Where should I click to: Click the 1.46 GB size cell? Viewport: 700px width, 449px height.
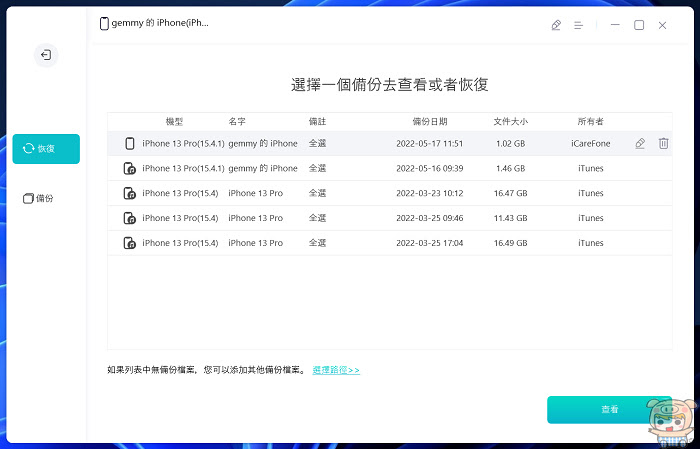point(511,169)
